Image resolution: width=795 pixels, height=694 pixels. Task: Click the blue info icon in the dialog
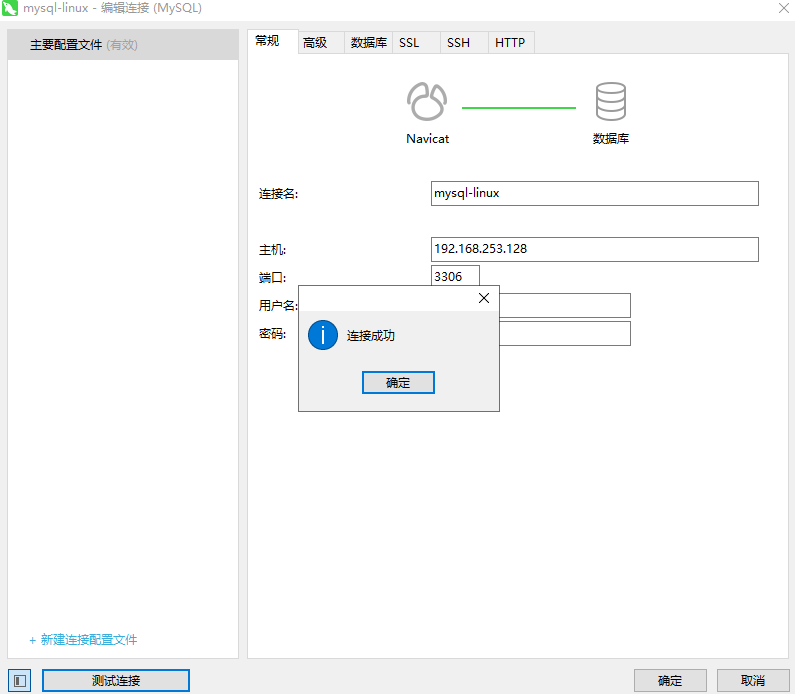(x=323, y=335)
